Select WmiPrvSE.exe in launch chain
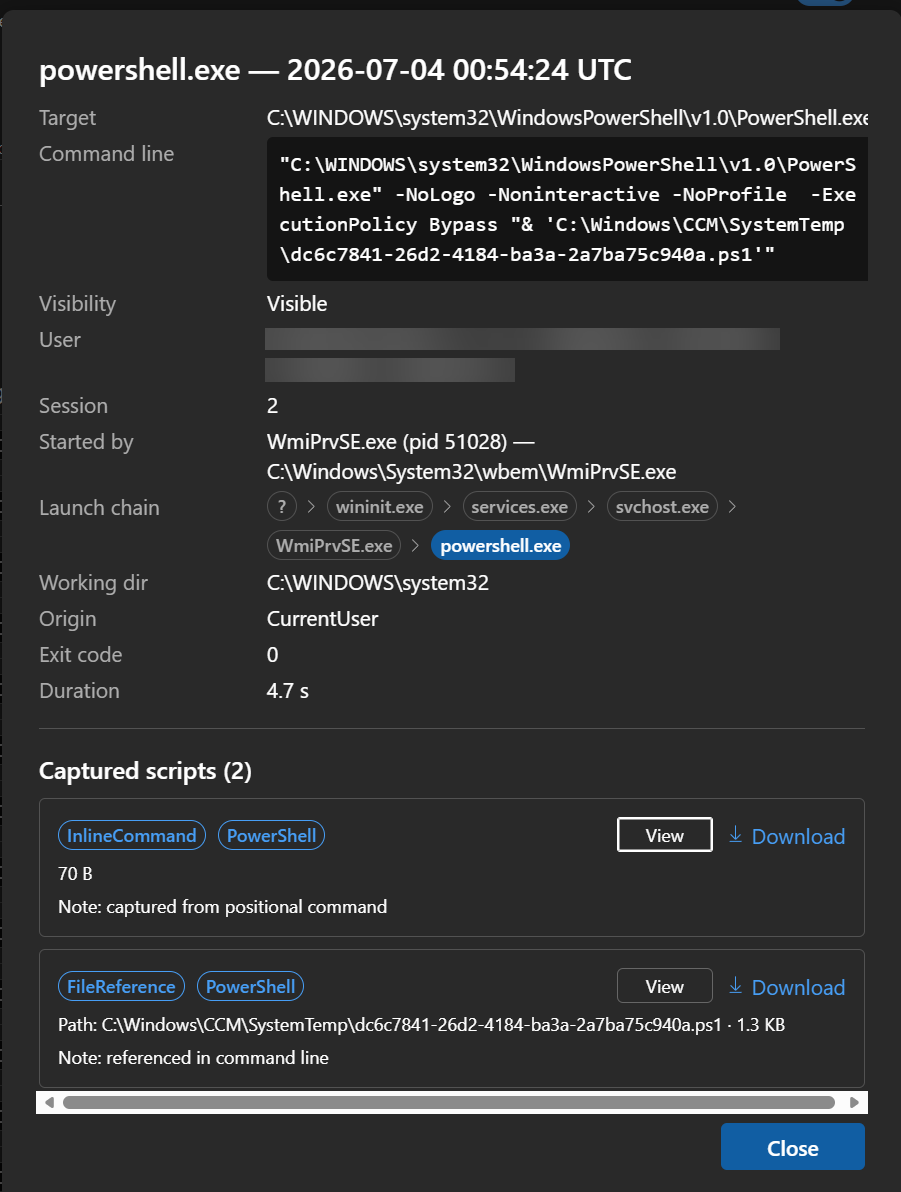901x1192 pixels. point(334,545)
